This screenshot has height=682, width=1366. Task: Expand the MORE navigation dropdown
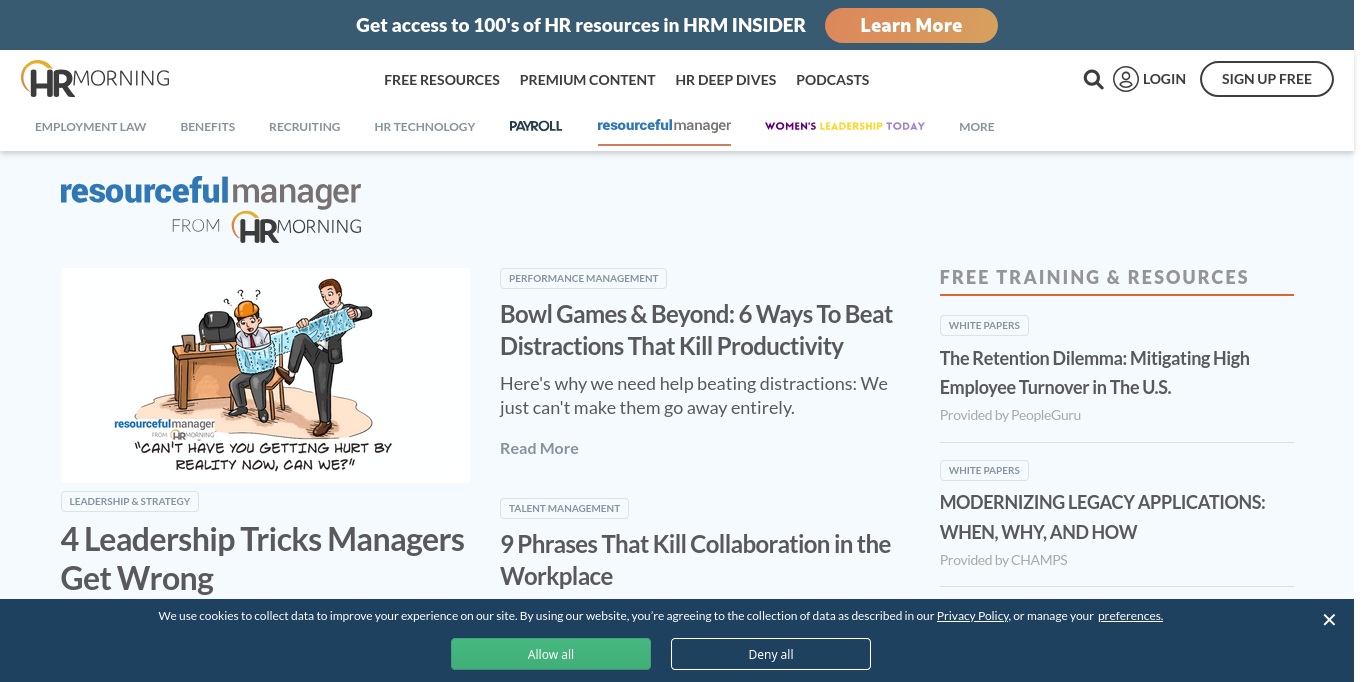[977, 127]
